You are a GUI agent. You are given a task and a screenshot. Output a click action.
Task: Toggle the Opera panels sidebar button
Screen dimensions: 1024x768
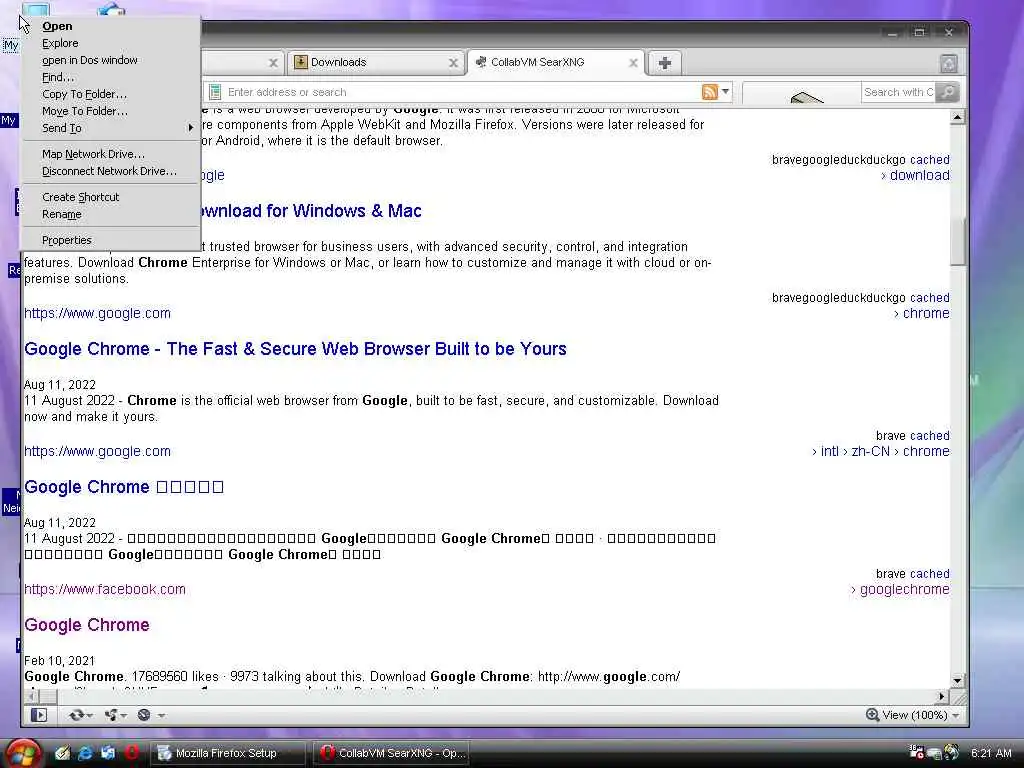(39, 715)
